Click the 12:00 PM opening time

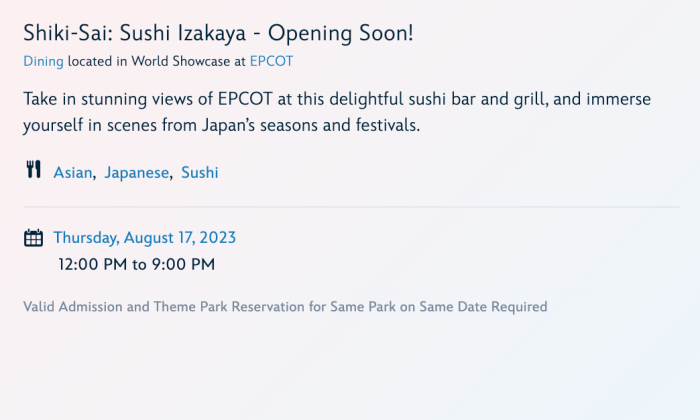click(92, 265)
